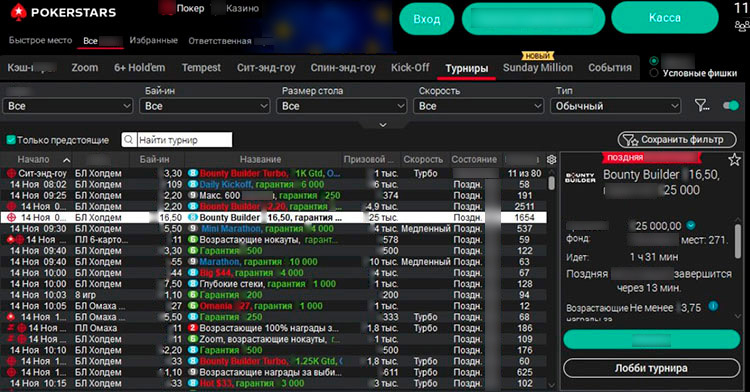Expand prize pool blue chevron near 25 000,00
This screenshot has width=750, height=392.
point(691,225)
